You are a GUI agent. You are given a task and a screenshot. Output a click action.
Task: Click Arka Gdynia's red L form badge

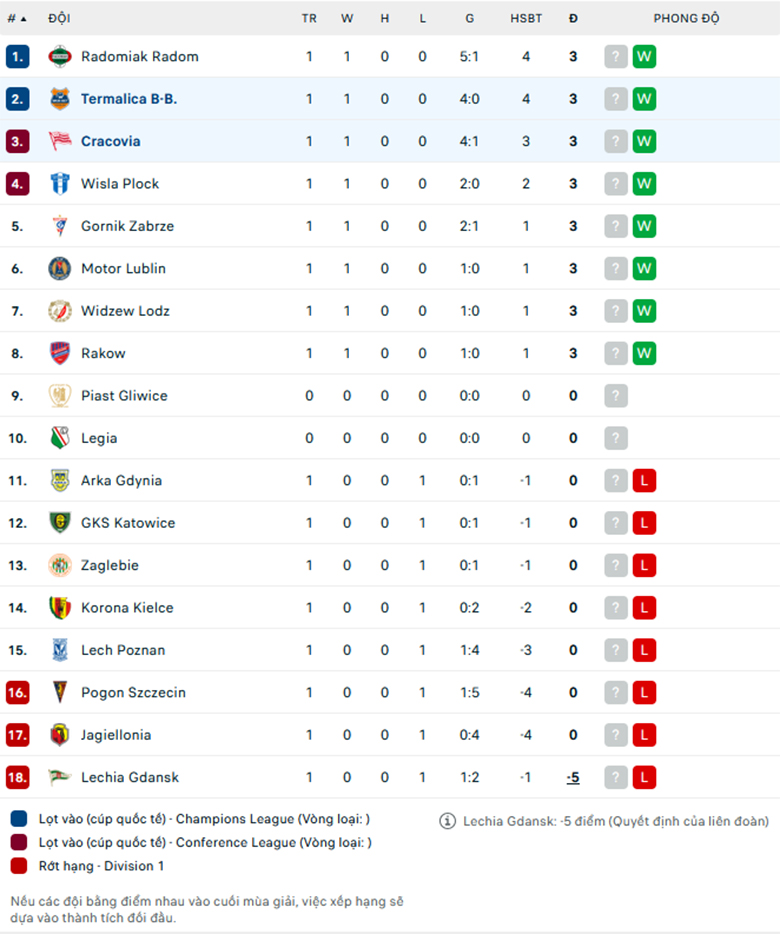[644, 481]
